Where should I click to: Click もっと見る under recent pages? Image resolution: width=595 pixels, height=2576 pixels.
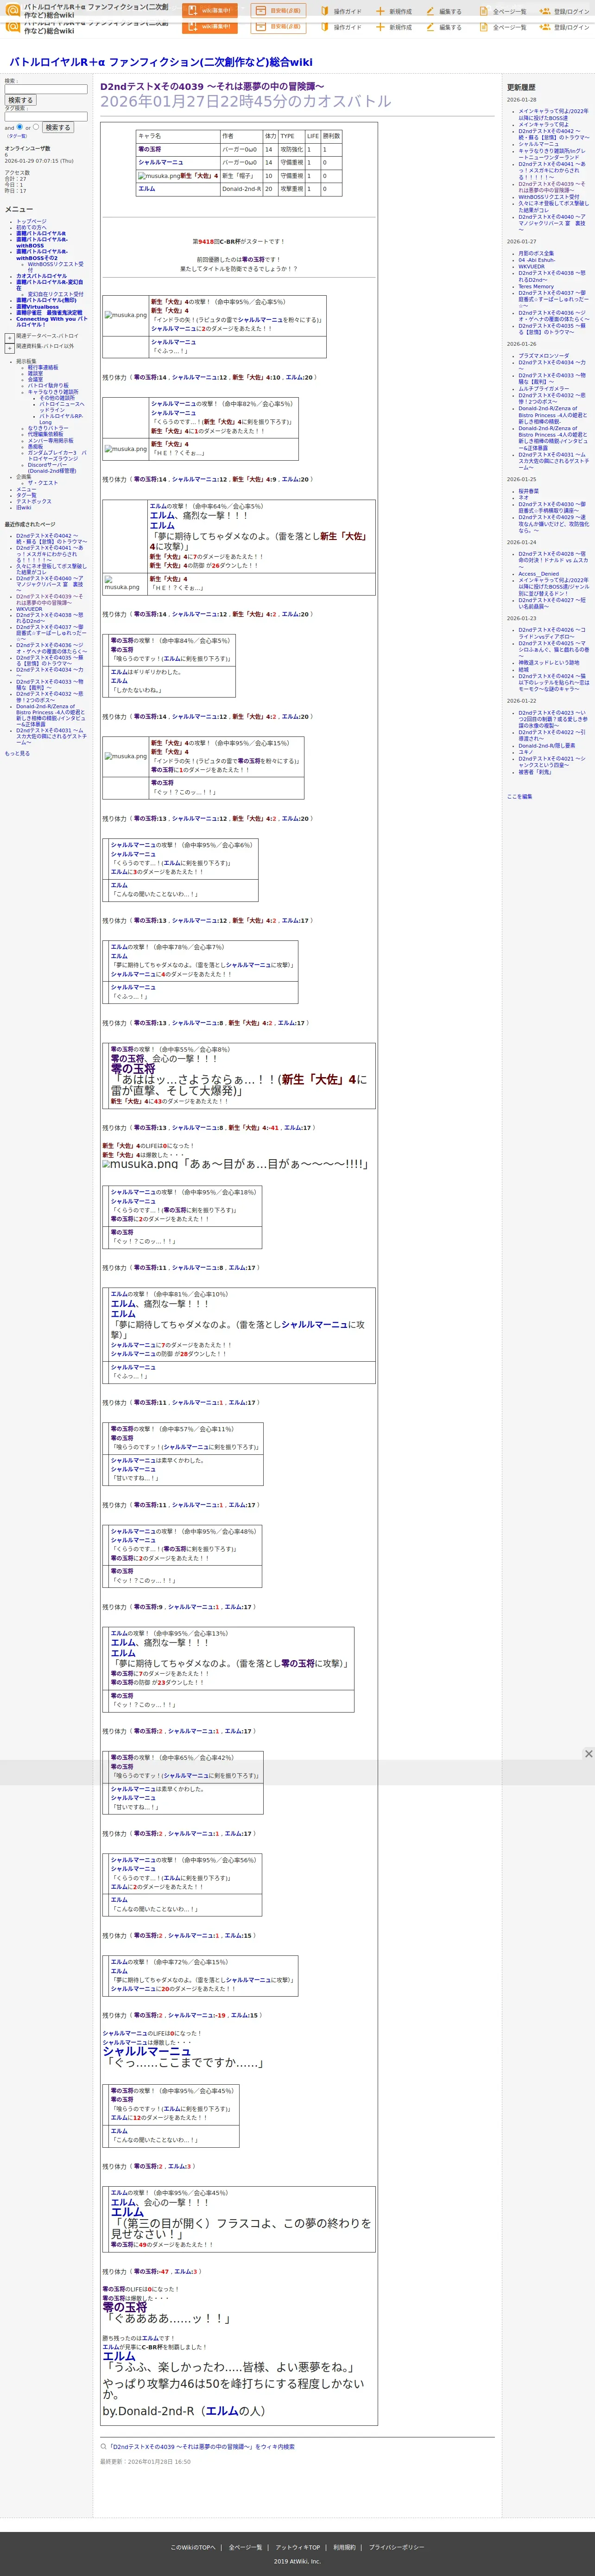point(17,753)
